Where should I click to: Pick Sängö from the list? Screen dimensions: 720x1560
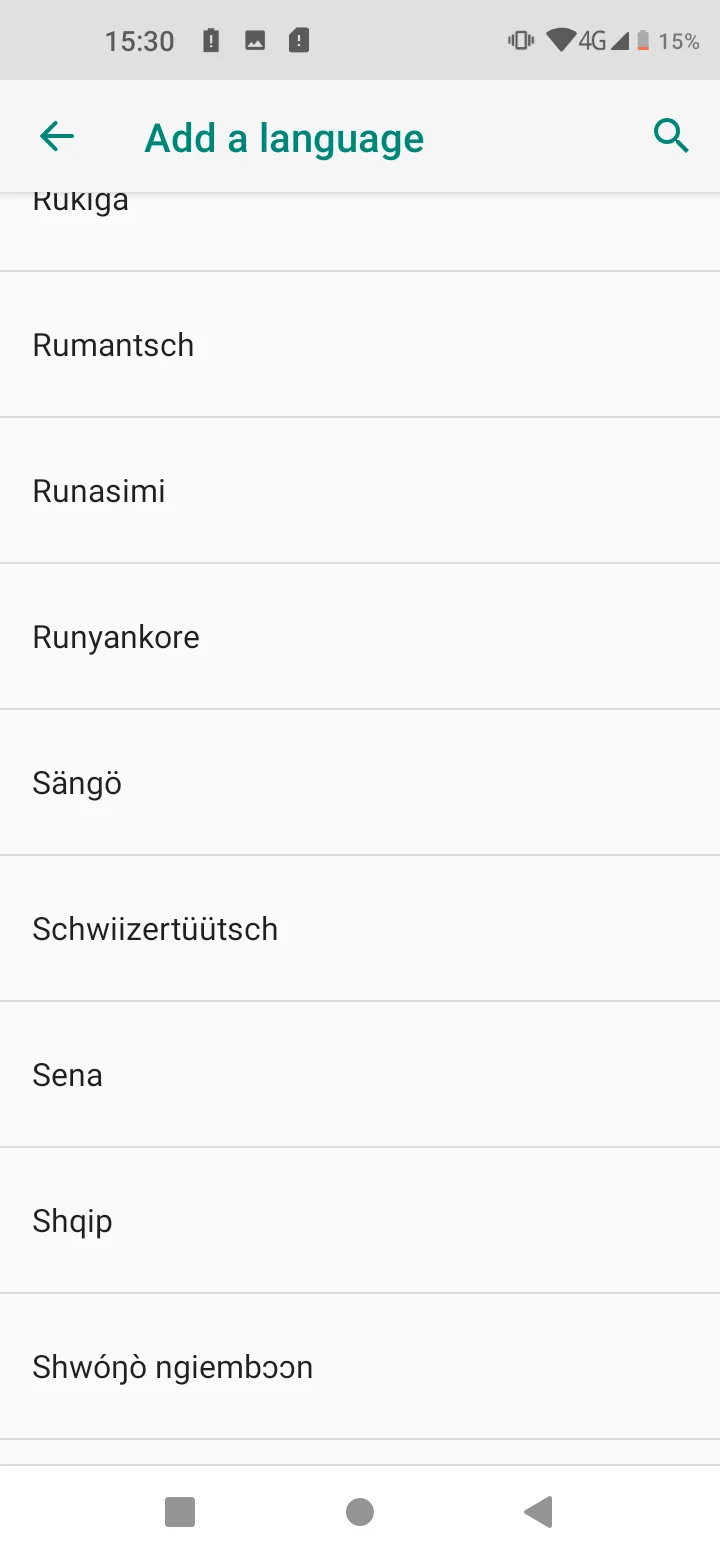360,782
